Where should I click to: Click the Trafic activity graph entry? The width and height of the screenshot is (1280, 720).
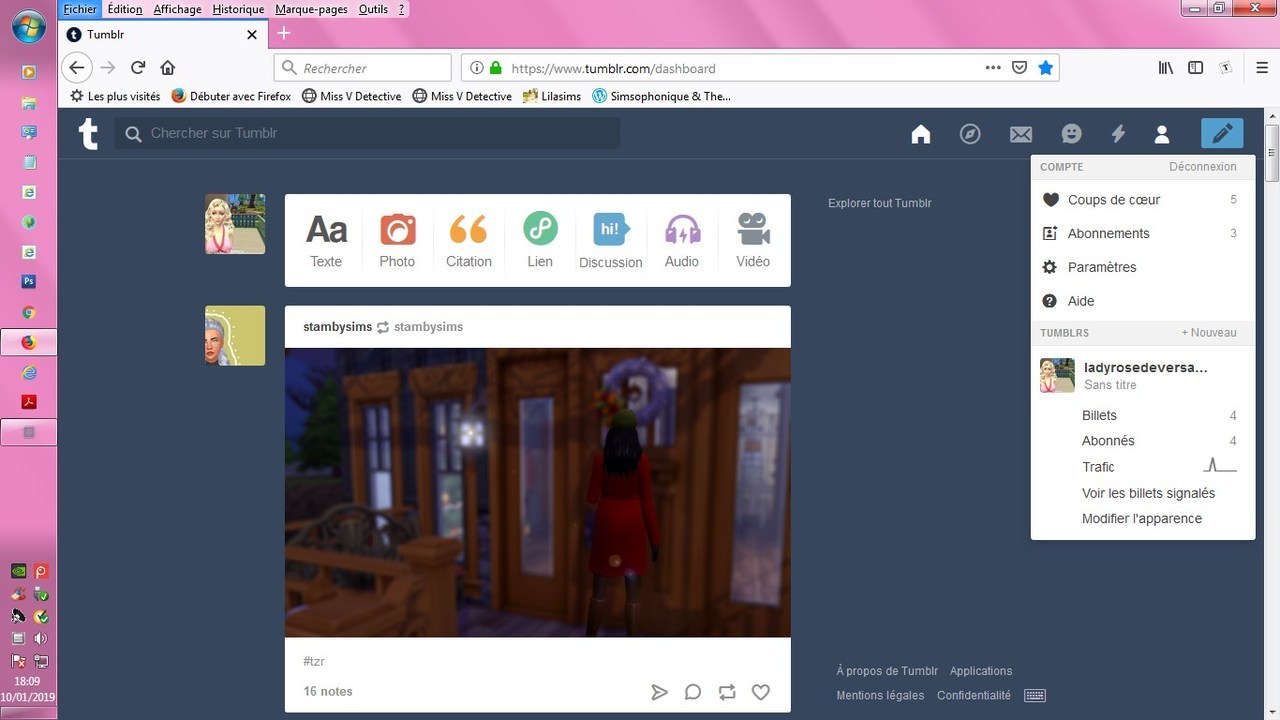(x=1098, y=467)
